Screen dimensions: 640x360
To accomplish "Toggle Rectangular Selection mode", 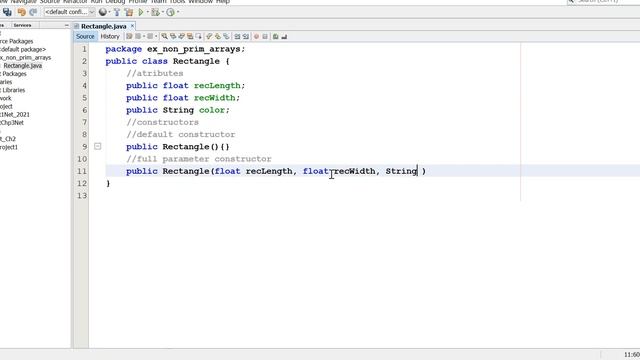I will (x=199, y=36).
